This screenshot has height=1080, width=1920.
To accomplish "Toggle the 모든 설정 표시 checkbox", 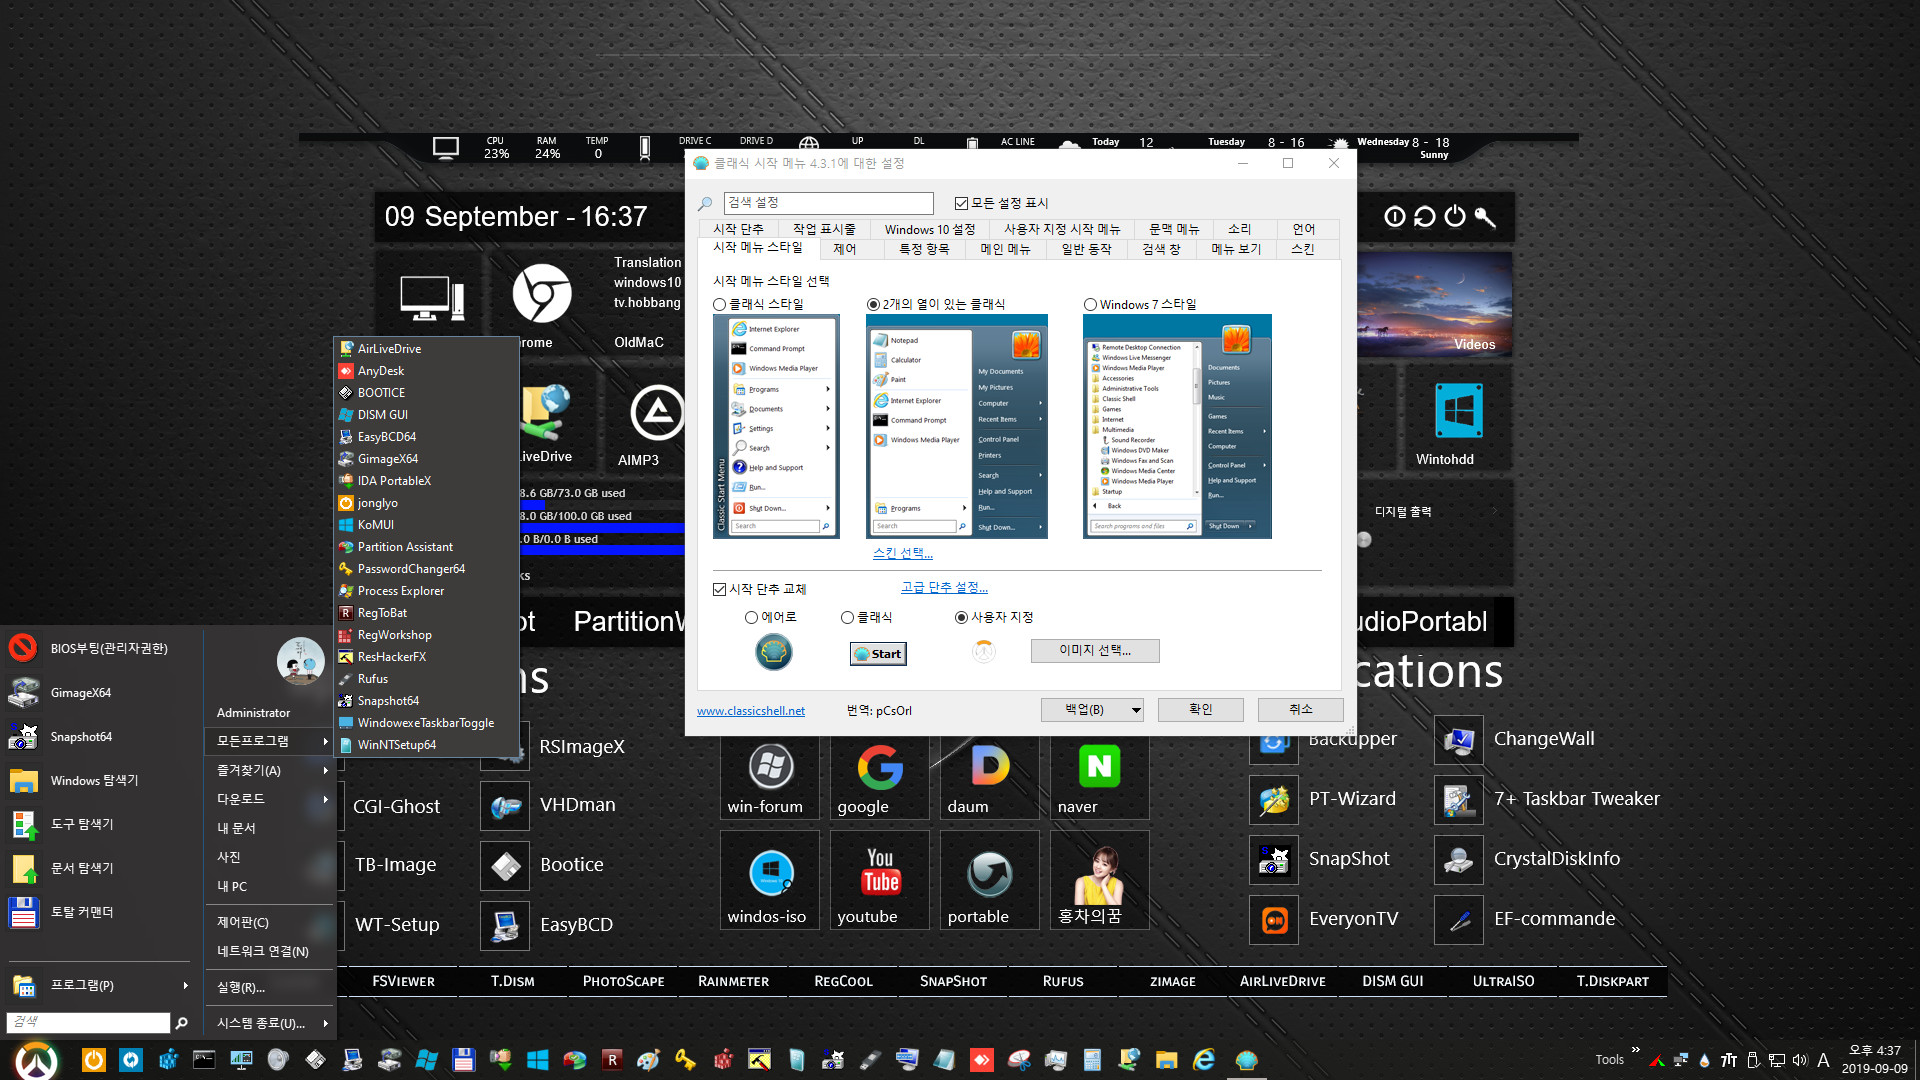I will [961, 203].
